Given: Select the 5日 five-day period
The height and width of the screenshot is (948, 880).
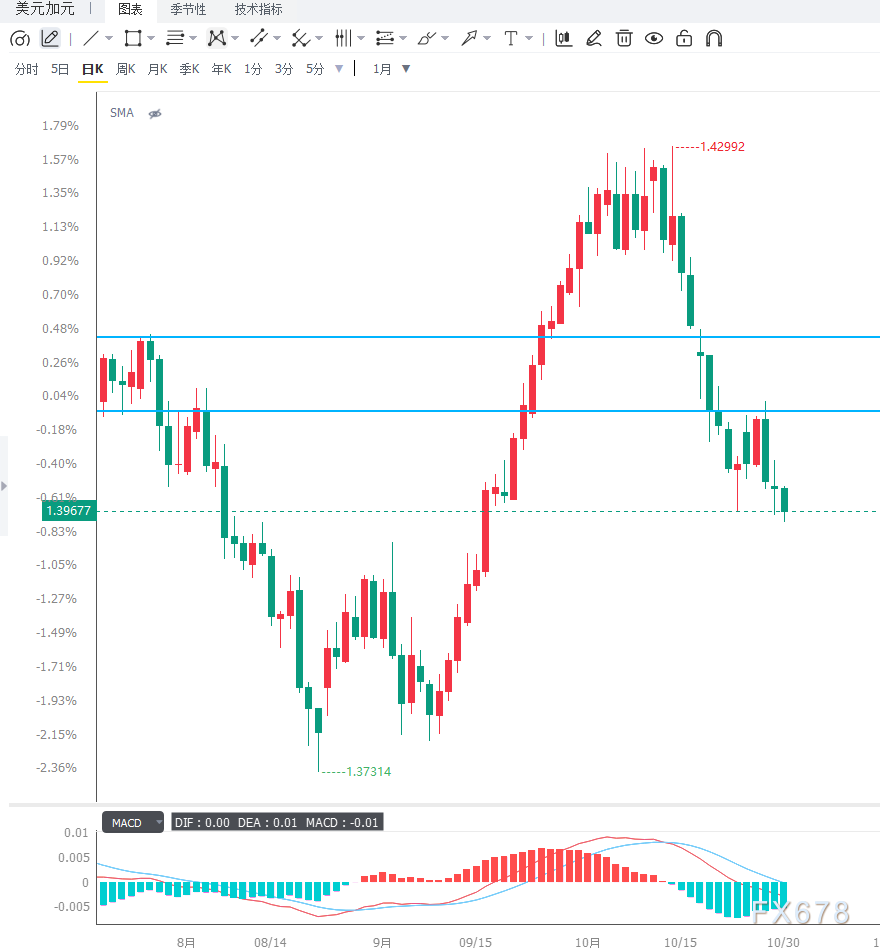Looking at the screenshot, I should coord(60,70).
